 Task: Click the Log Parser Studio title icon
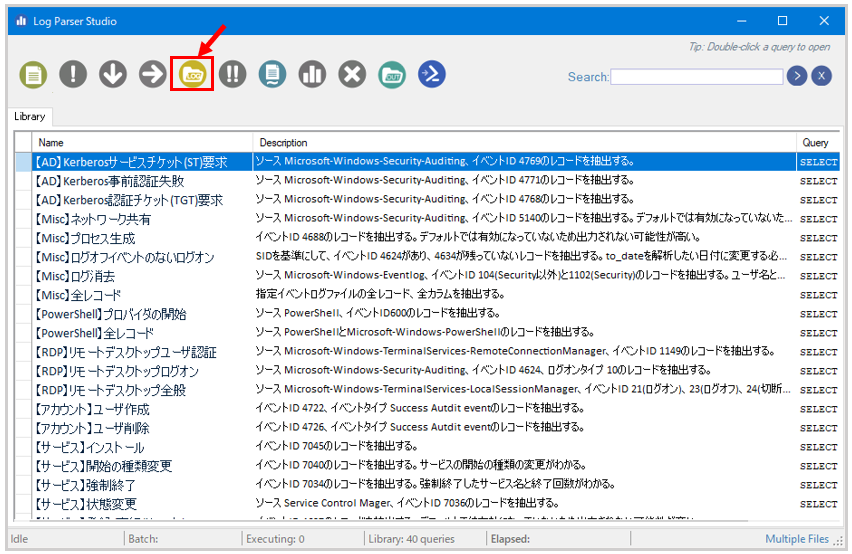pos(21,21)
